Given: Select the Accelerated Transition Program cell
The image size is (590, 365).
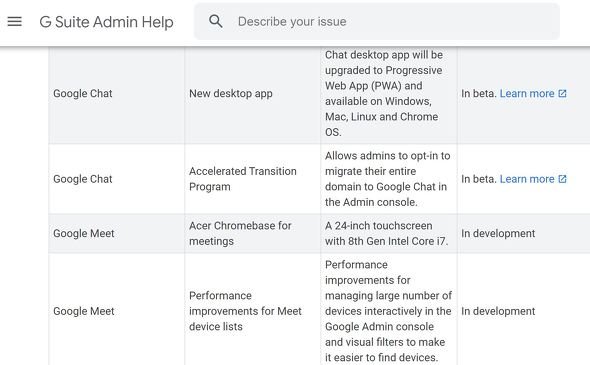Looking at the screenshot, I should coord(252,179).
